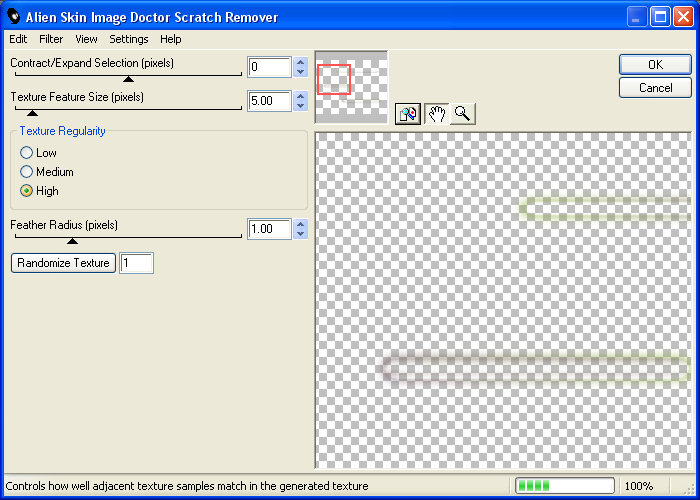Click the Alien Skin title bar icon
The height and width of the screenshot is (500, 700).
click(x=14, y=17)
